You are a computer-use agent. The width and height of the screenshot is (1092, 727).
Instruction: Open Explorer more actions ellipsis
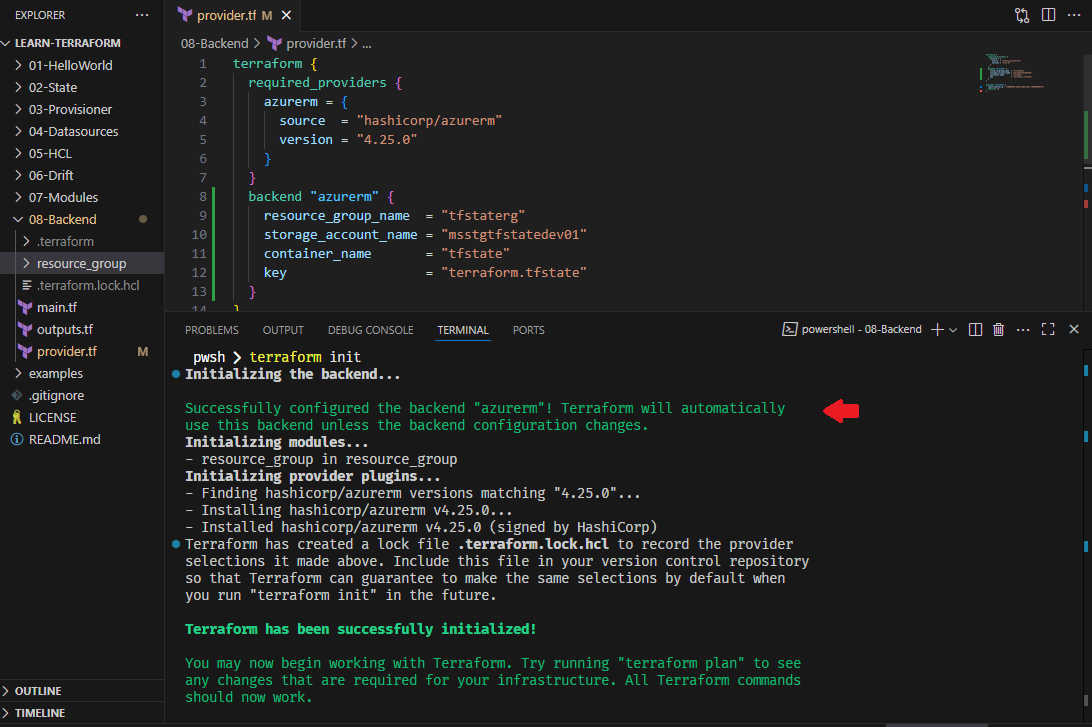coord(142,15)
